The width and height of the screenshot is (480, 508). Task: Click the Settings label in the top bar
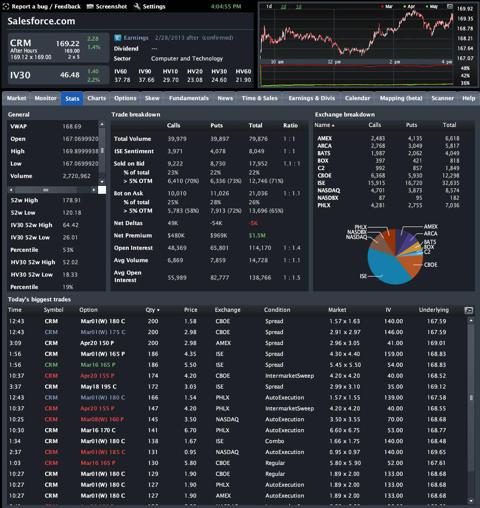point(154,6)
